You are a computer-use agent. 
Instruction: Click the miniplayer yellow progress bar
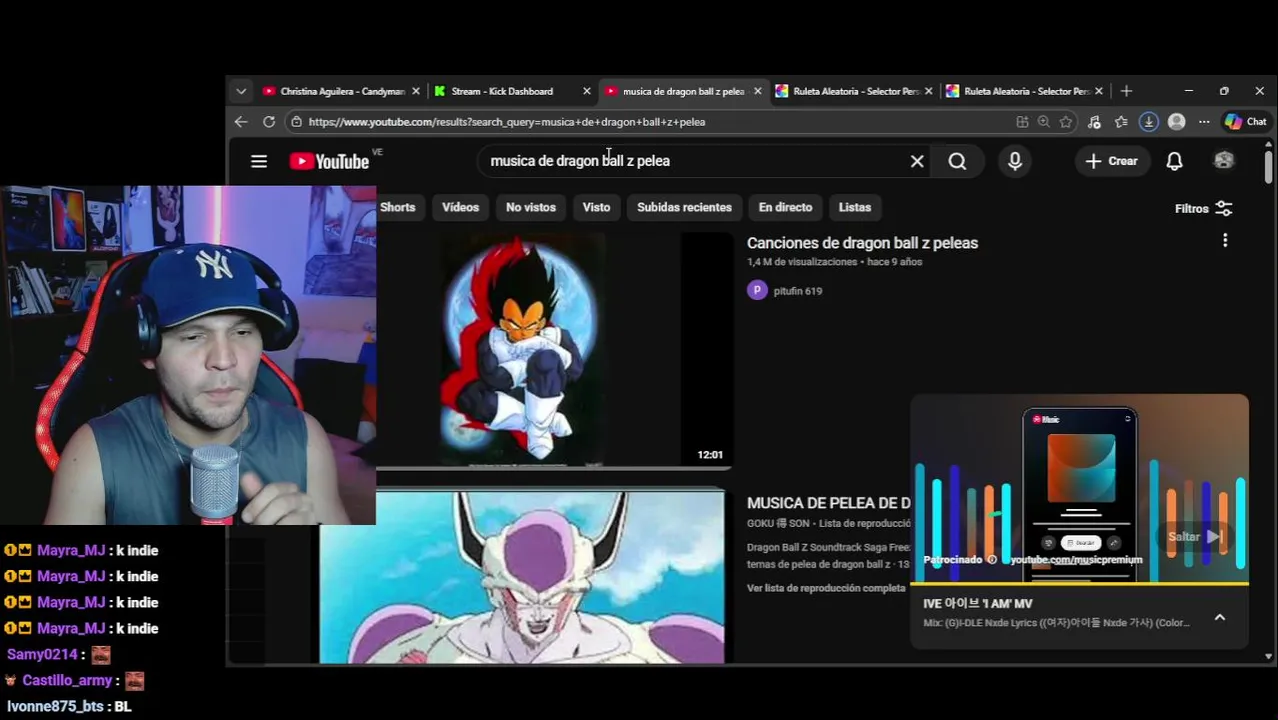point(1080,583)
